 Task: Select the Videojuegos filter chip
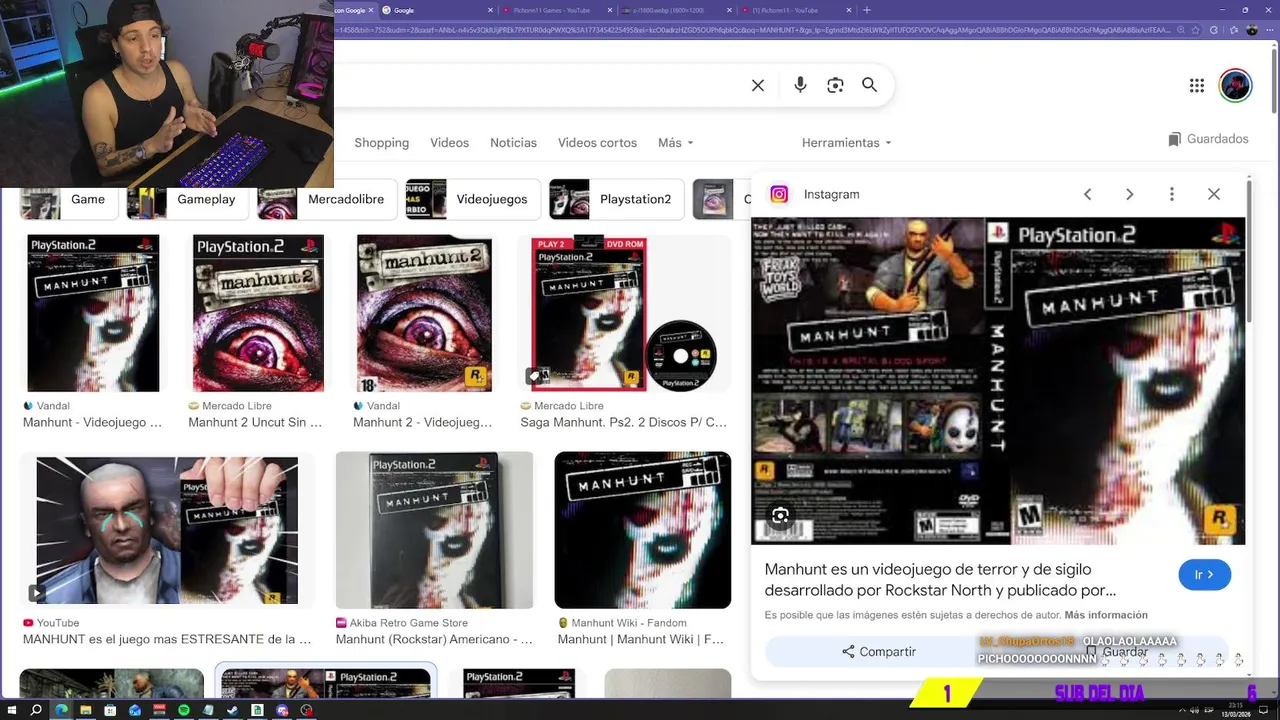click(x=473, y=199)
